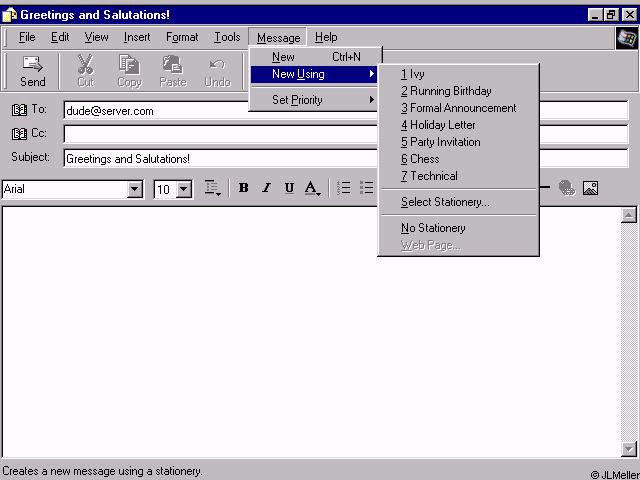Toggle italic formatting

click(267, 188)
